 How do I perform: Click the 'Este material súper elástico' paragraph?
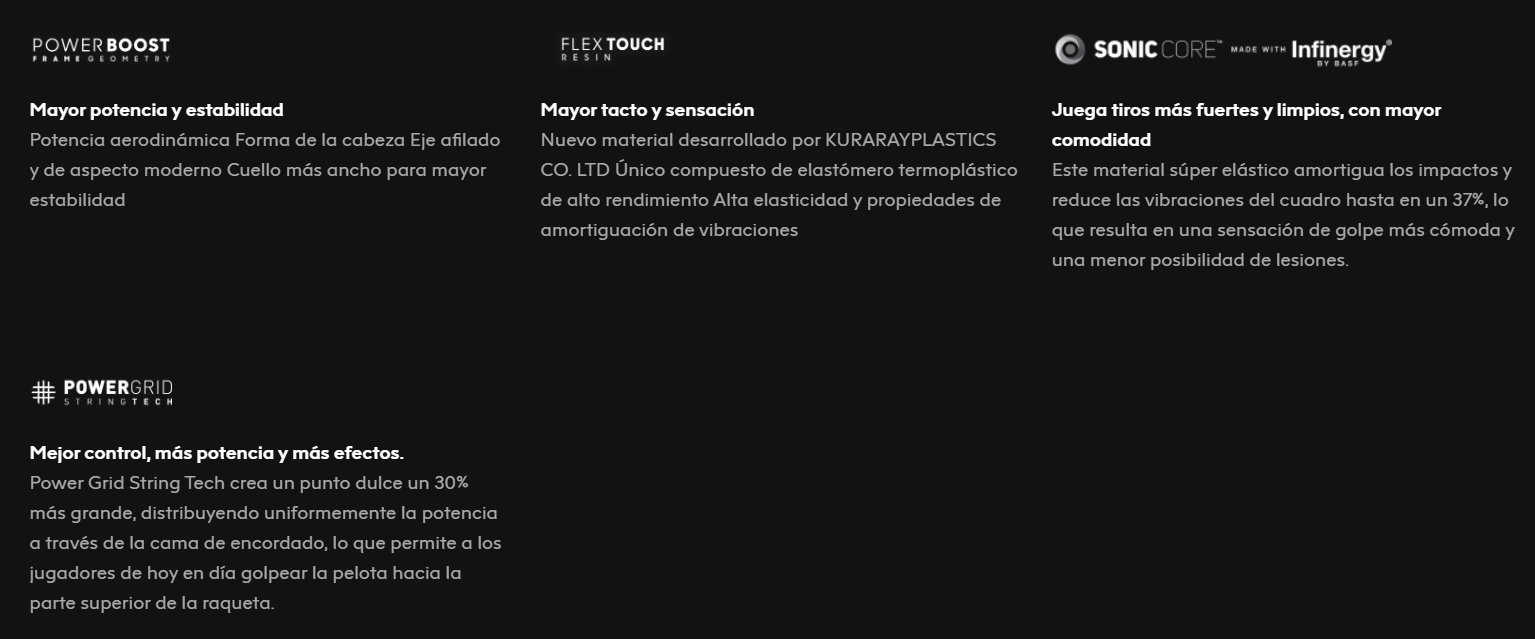(1283, 215)
